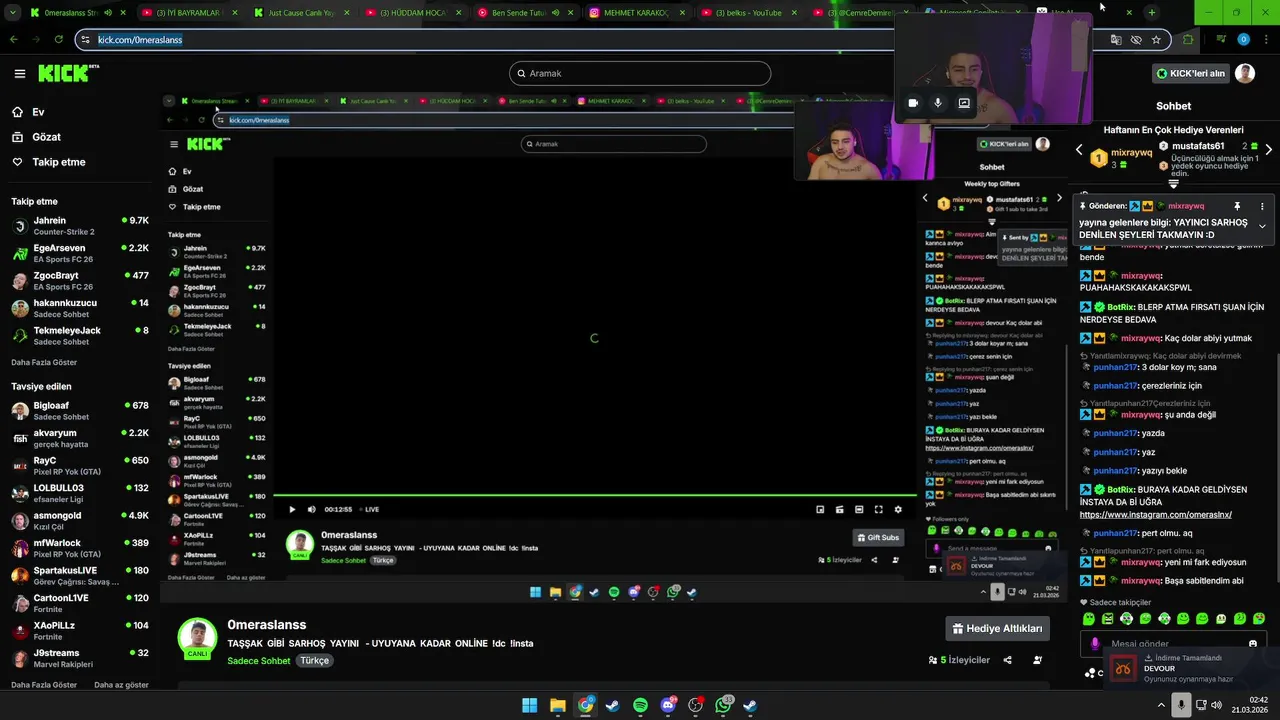Unpin the pinned chat message pin icon

[1237, 206]
